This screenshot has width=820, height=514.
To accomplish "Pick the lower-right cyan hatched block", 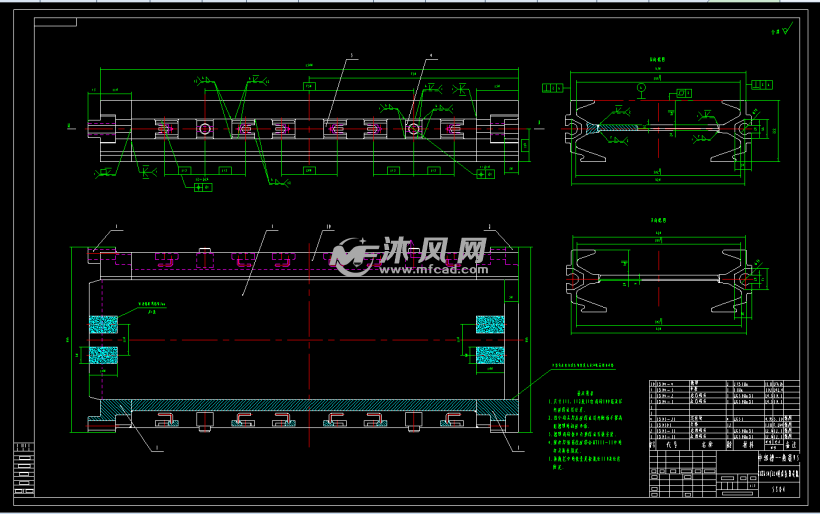I will 489,355.
